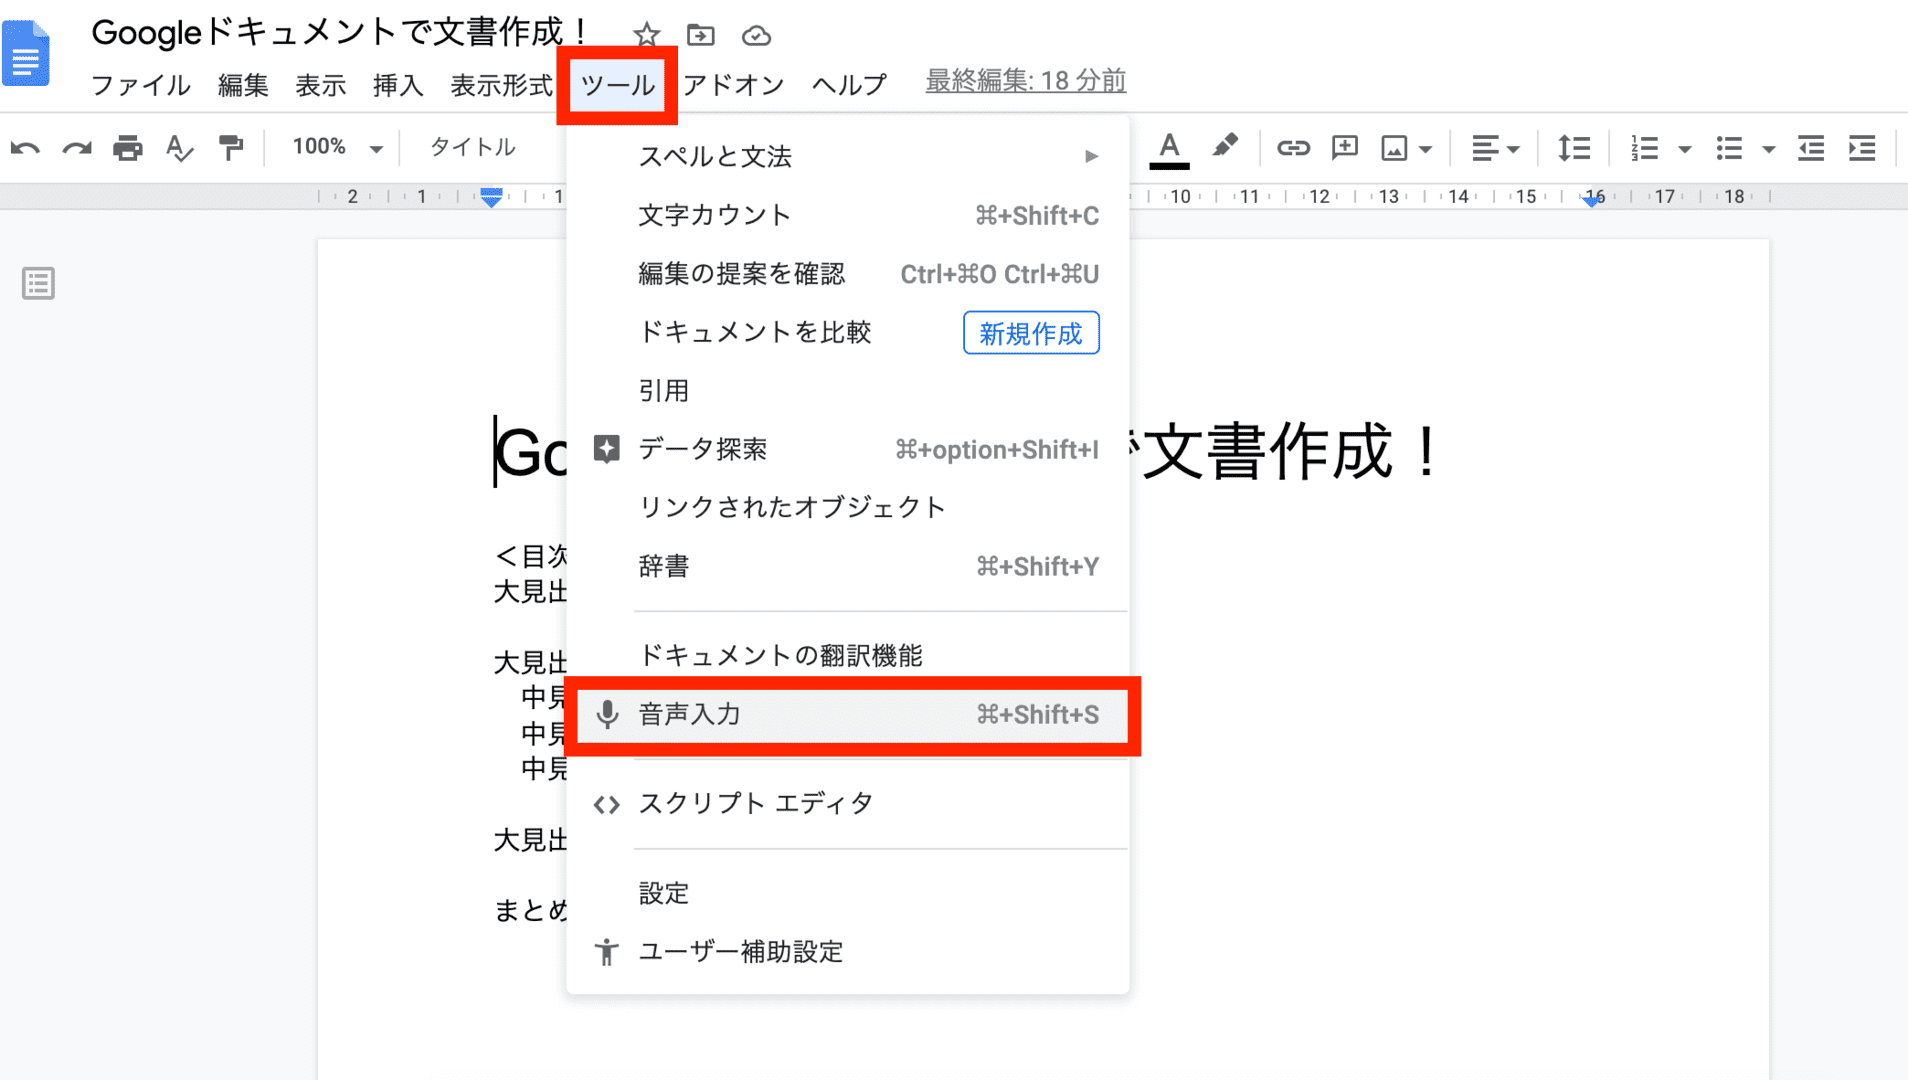Click the insert link icon

point(1292,149)
